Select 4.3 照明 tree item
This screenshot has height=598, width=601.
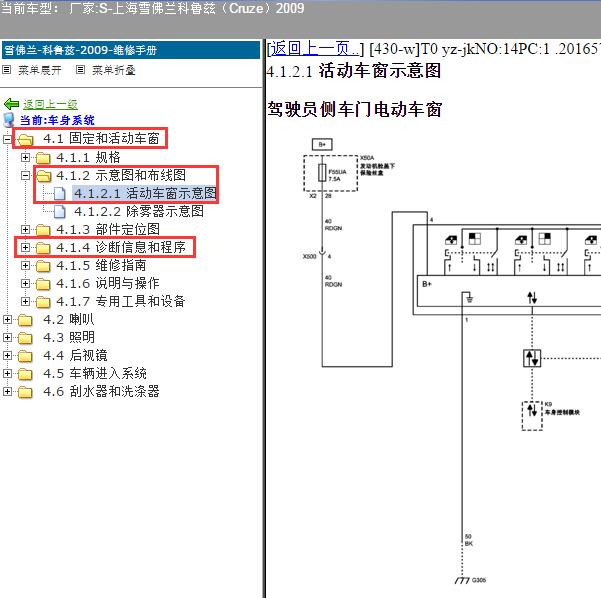69,337
